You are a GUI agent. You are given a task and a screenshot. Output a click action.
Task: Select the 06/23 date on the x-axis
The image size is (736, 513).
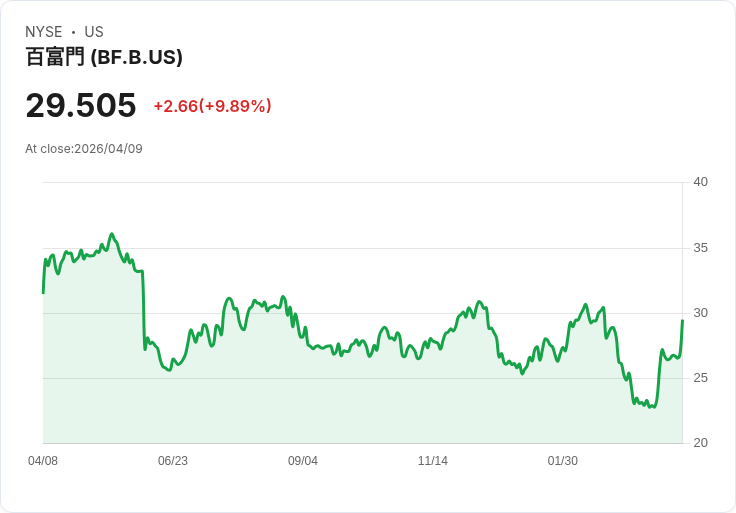[173, 461]
